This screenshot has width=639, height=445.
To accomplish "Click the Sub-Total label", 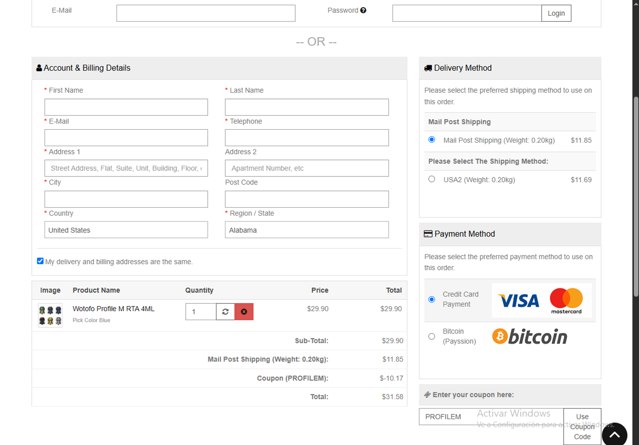I will tap(311, 341).
